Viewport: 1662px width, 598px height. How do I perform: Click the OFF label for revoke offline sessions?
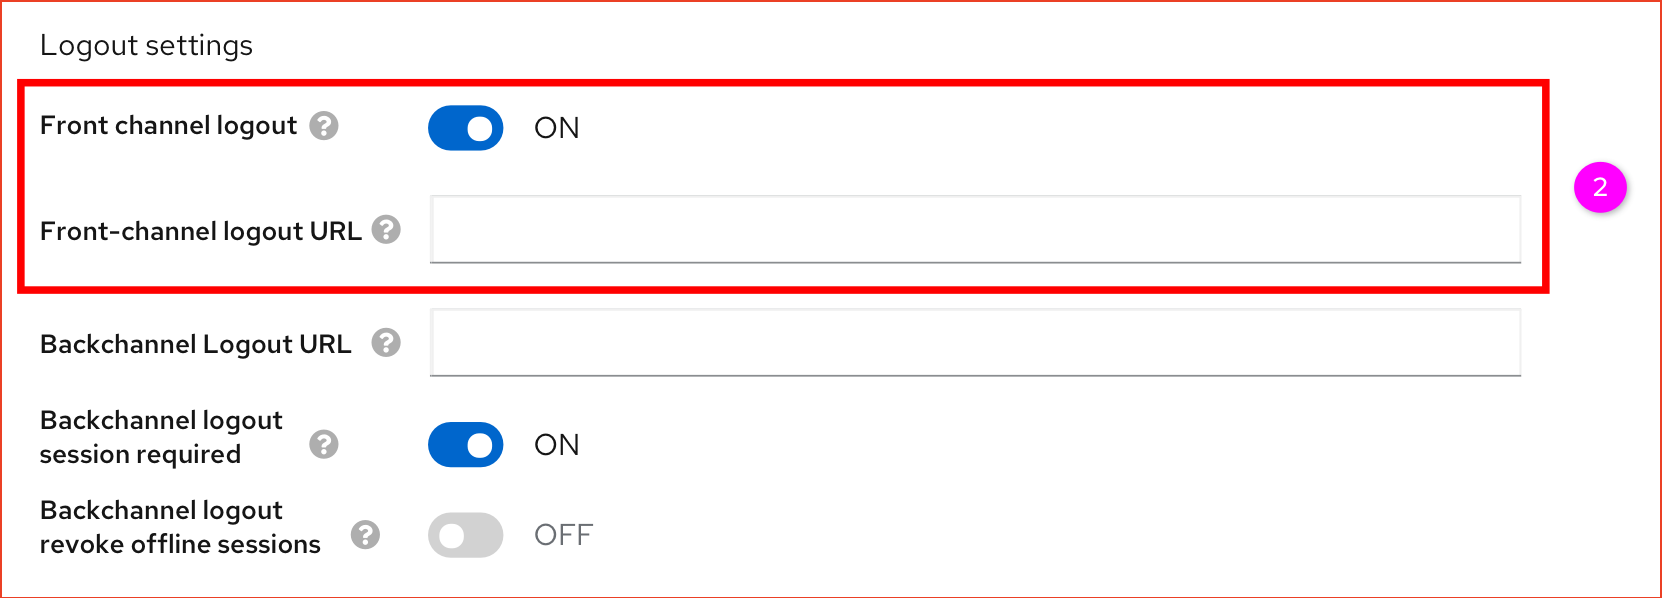(x=563, y=535)
